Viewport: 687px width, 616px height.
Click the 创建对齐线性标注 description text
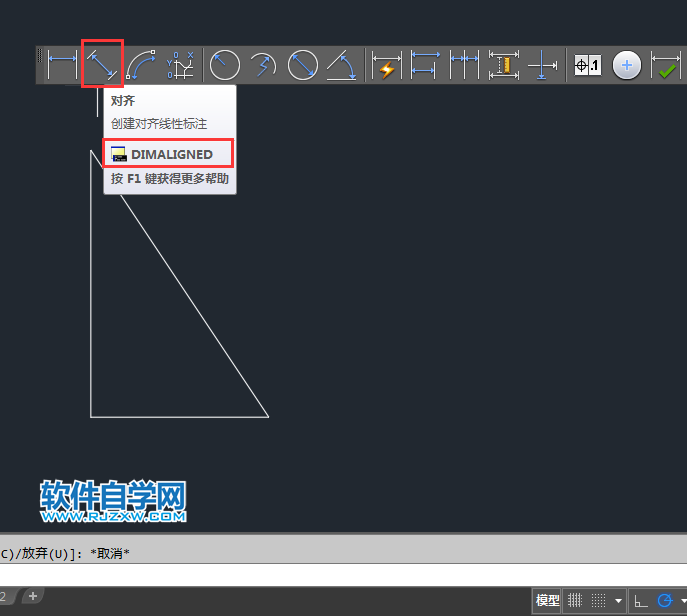(159, 124)
